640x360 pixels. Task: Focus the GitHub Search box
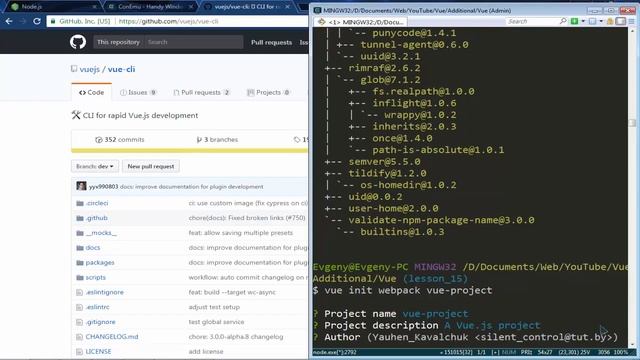[x=193, y=42]
